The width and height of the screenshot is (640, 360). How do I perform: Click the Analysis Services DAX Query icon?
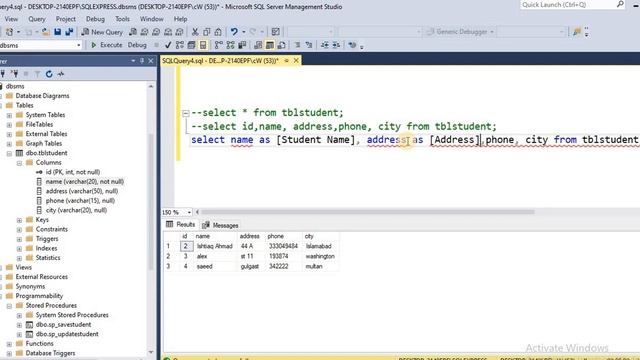pos(179,32)
